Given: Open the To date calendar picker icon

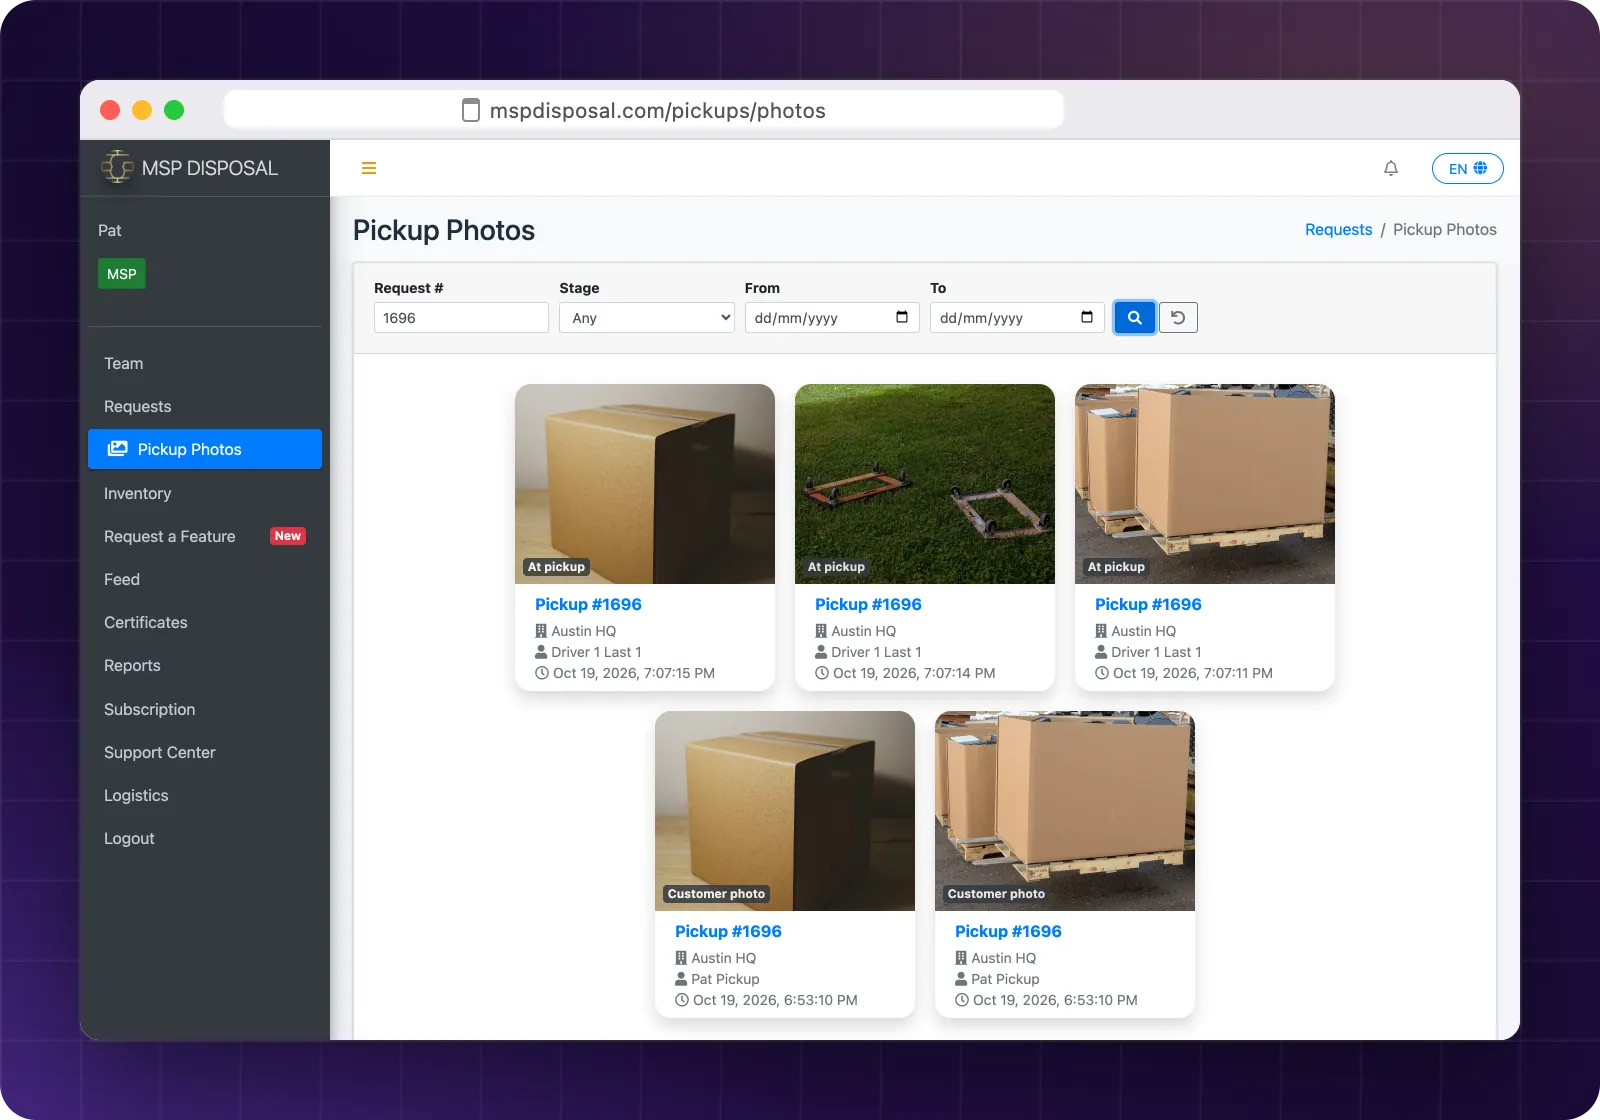Looking at the screenshot, I should tap(1087, 317).
